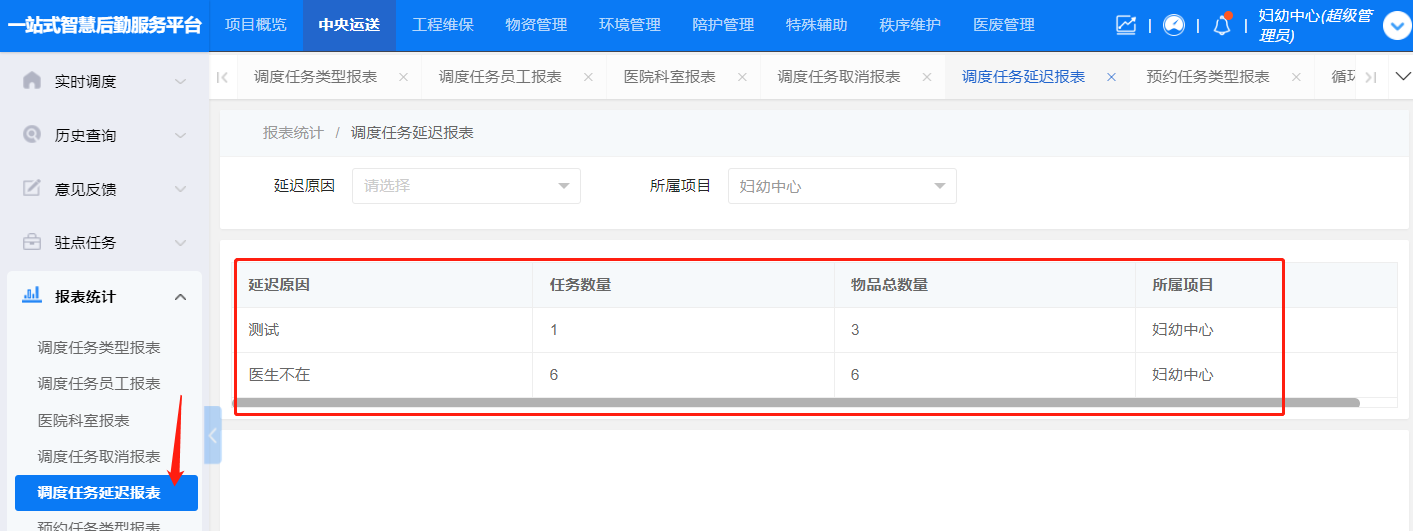The height and width of the screenshot is (531, 1413).
Task: Open 工程维保 in top navigation
Action: pyautogui.click(x=442, y=25)
